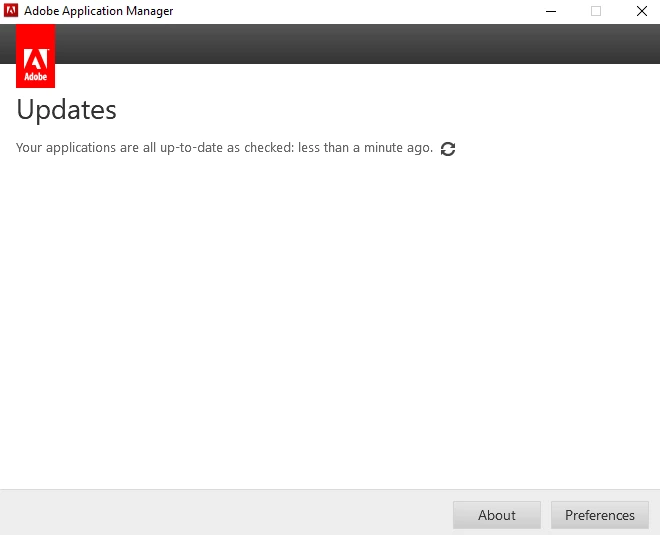Close the Adobe Application Manager window
Image resolution: width=660 pixels, height=535 pixels.
point(641,11)
